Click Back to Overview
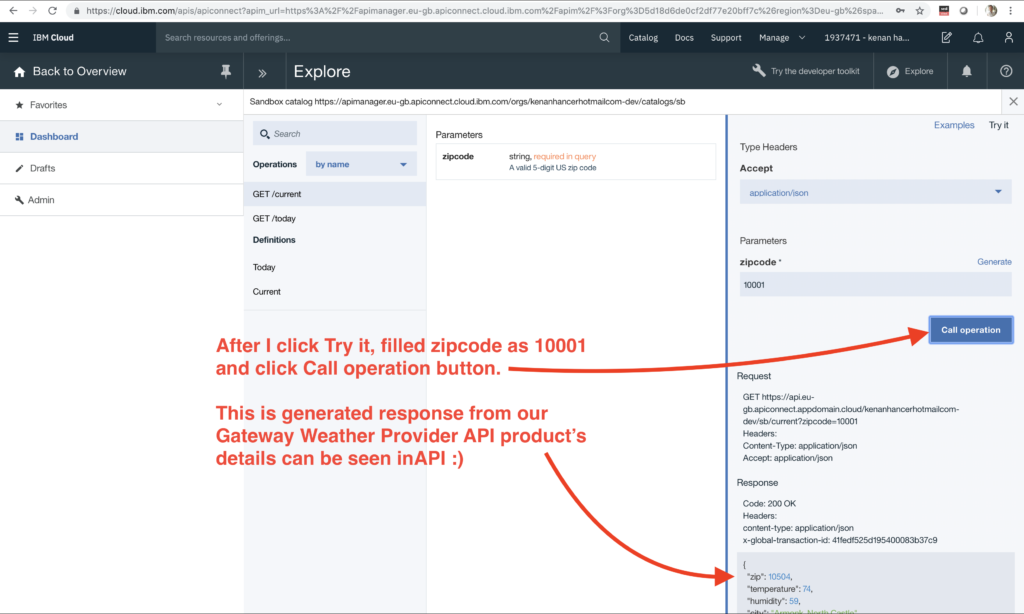This screenshot has width=1024, height=614. coord(80,71)
